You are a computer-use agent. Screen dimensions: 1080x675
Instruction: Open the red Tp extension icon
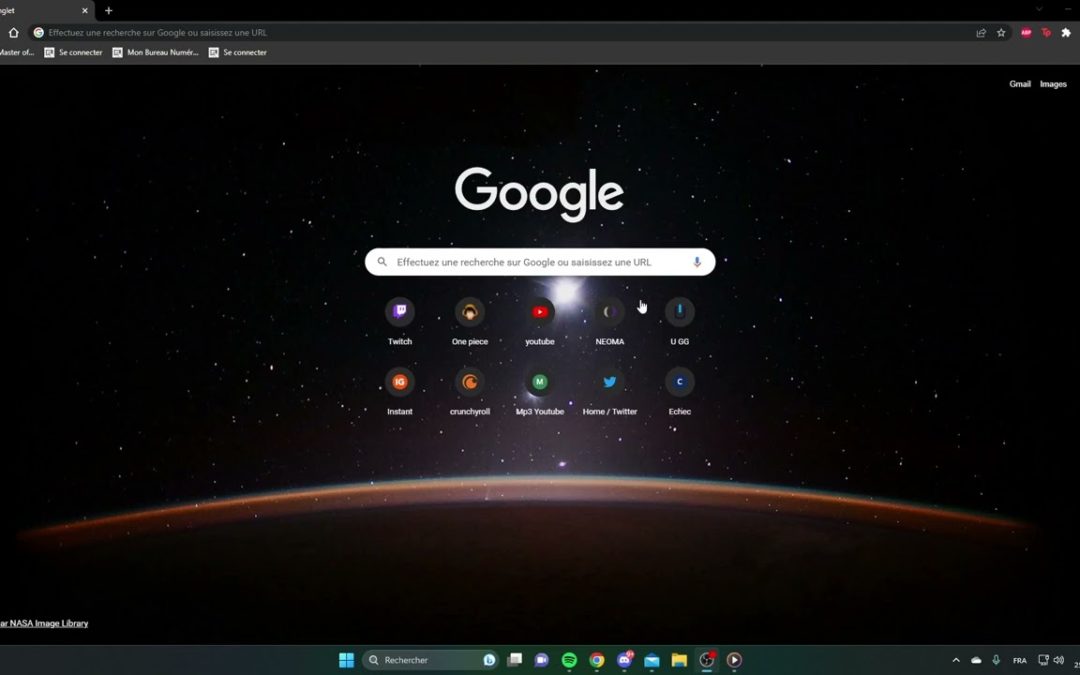pos(1046,32)
